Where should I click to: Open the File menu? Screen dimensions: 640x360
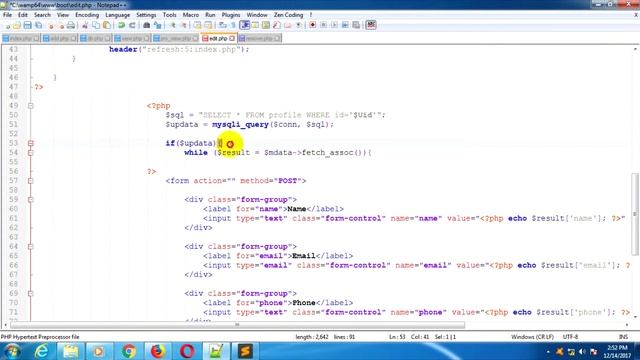coord(7,15)
